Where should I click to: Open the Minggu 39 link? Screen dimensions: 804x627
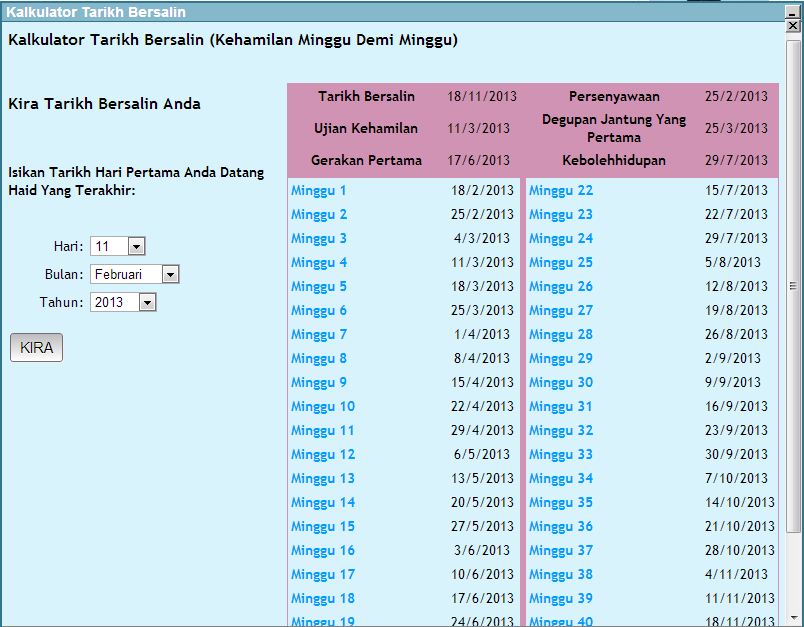(561, 599)
